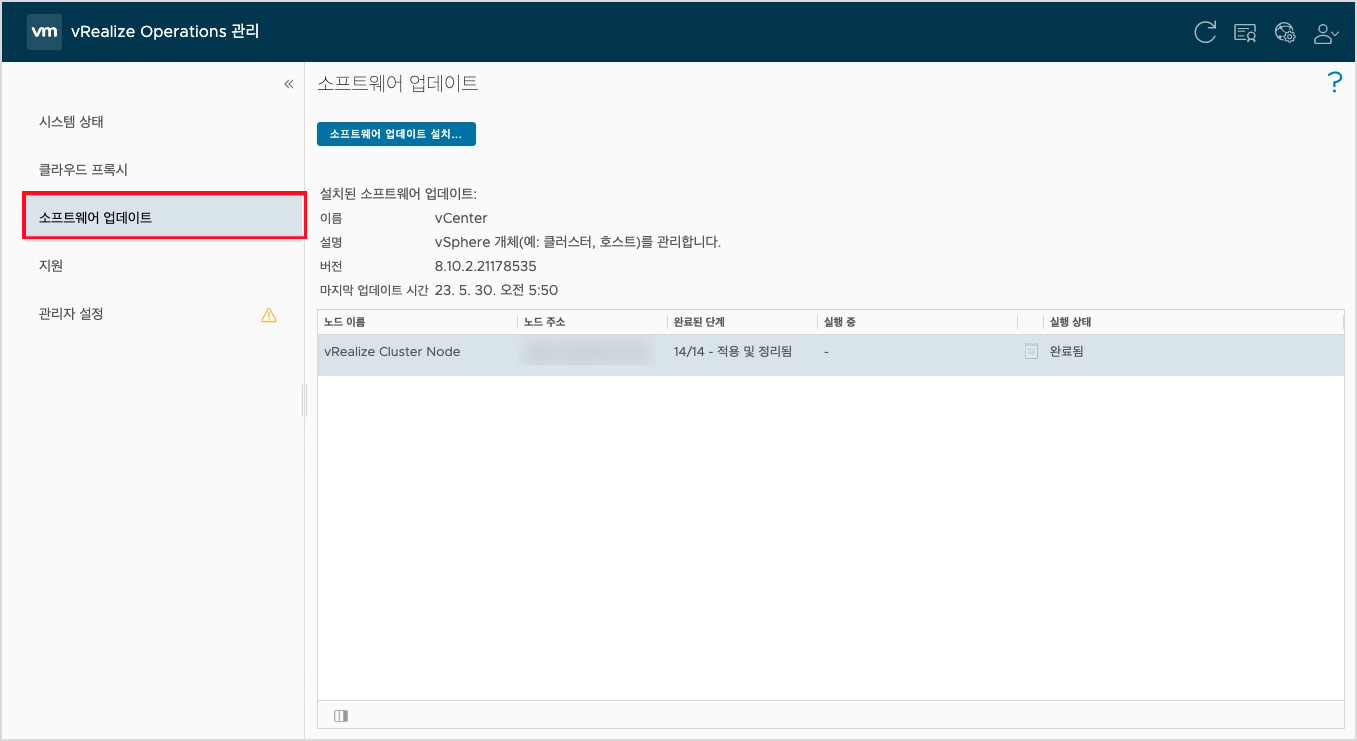Click the 완료됨 status text
1357x741 pixels.
[1067, 352]
